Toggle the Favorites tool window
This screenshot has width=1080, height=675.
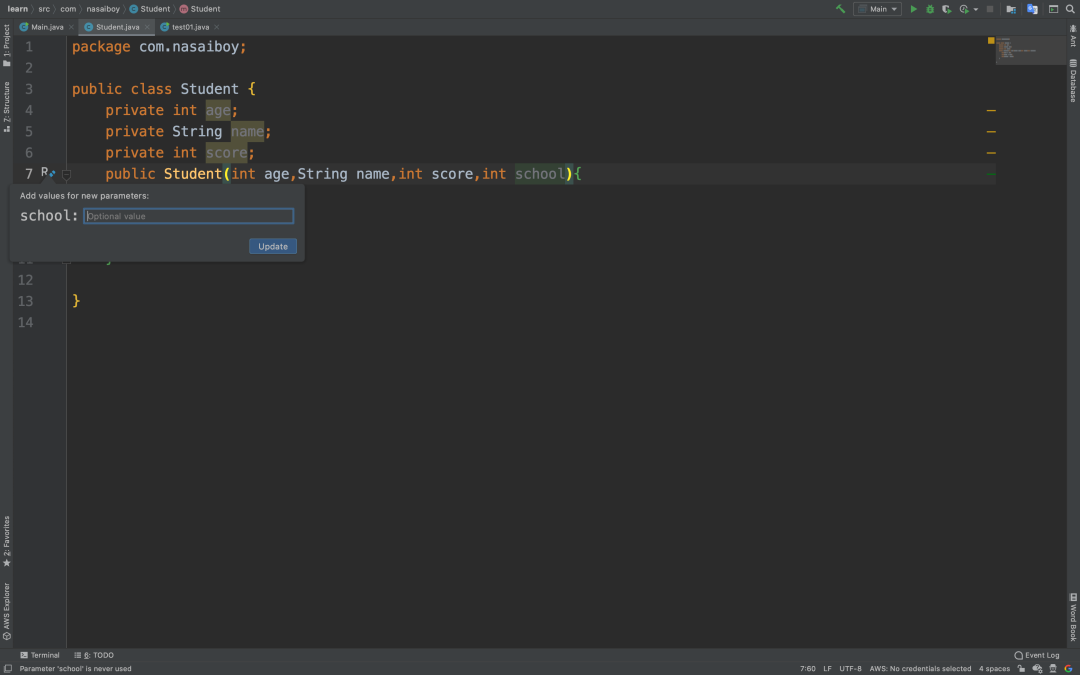(7, 537)
